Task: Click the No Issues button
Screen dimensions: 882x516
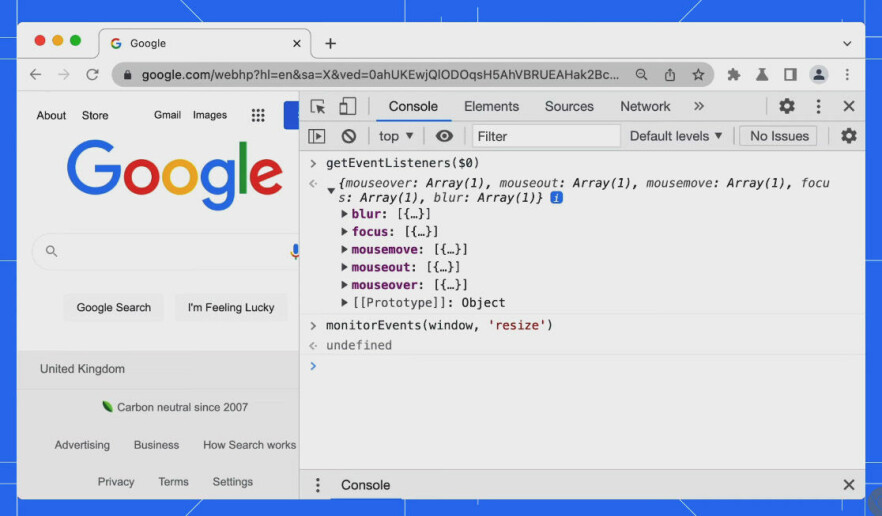Action: tap(778, 136)
